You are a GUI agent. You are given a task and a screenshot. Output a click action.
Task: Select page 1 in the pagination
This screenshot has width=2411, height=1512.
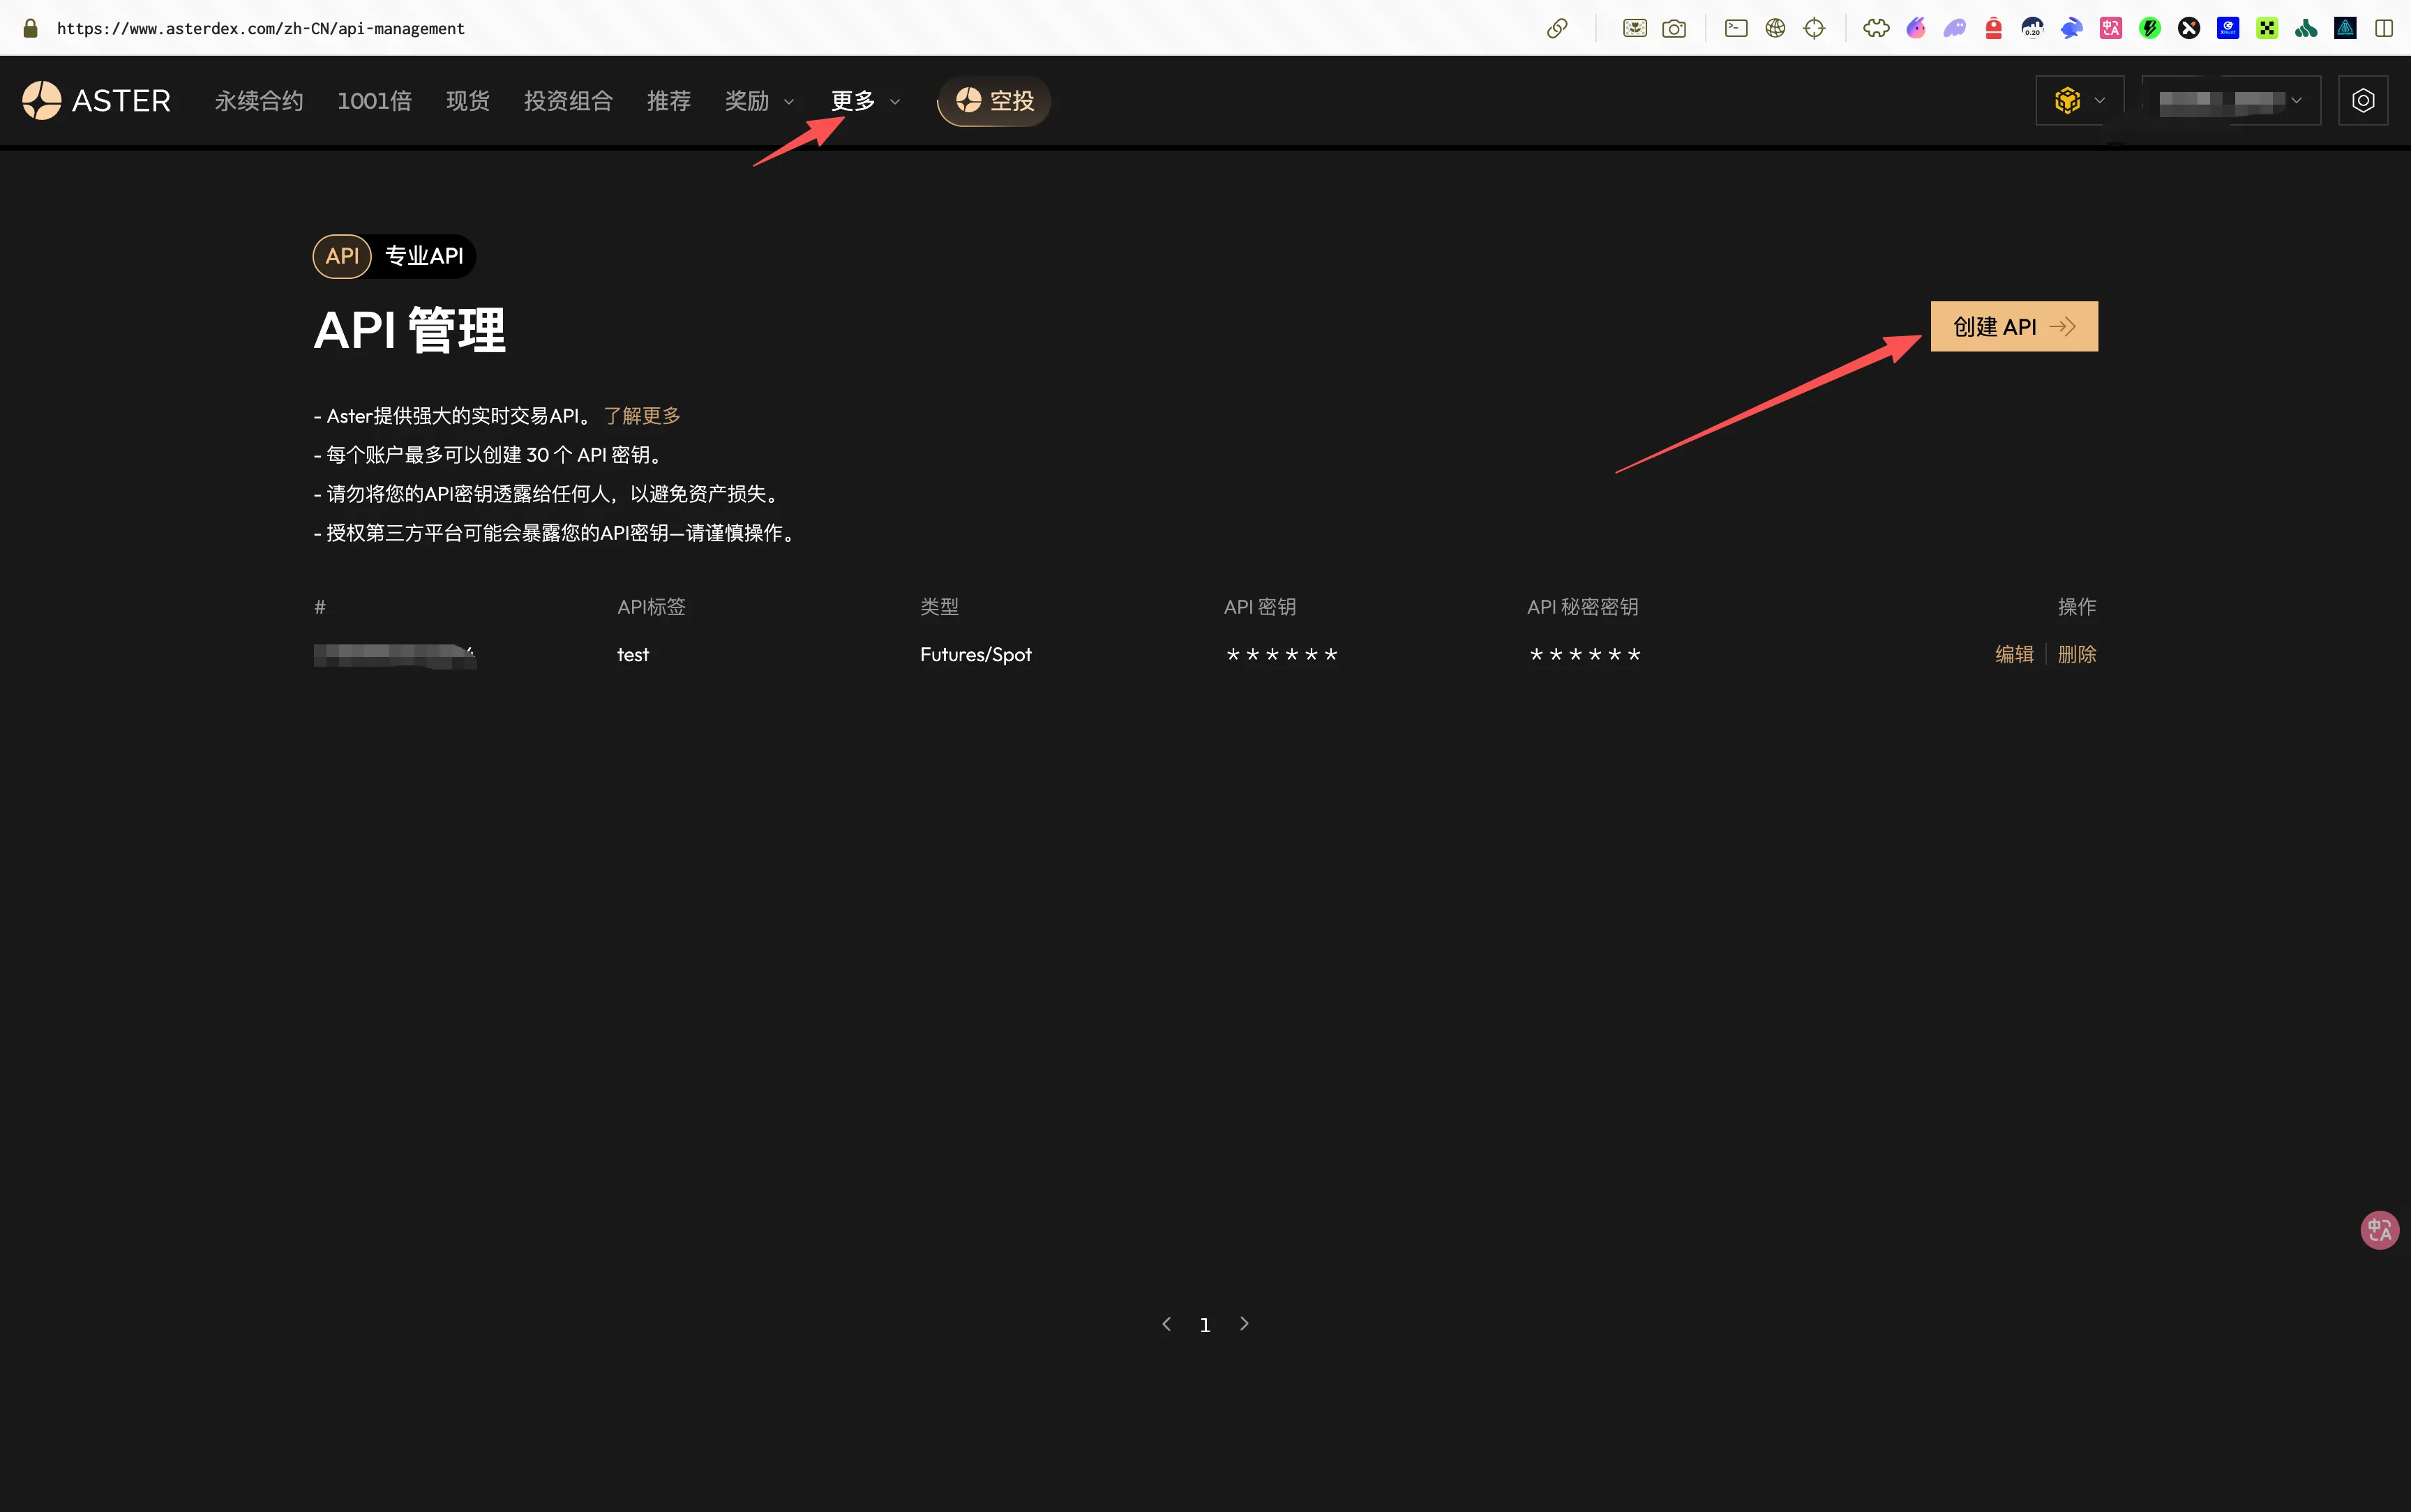(x=1204, y=1324)
